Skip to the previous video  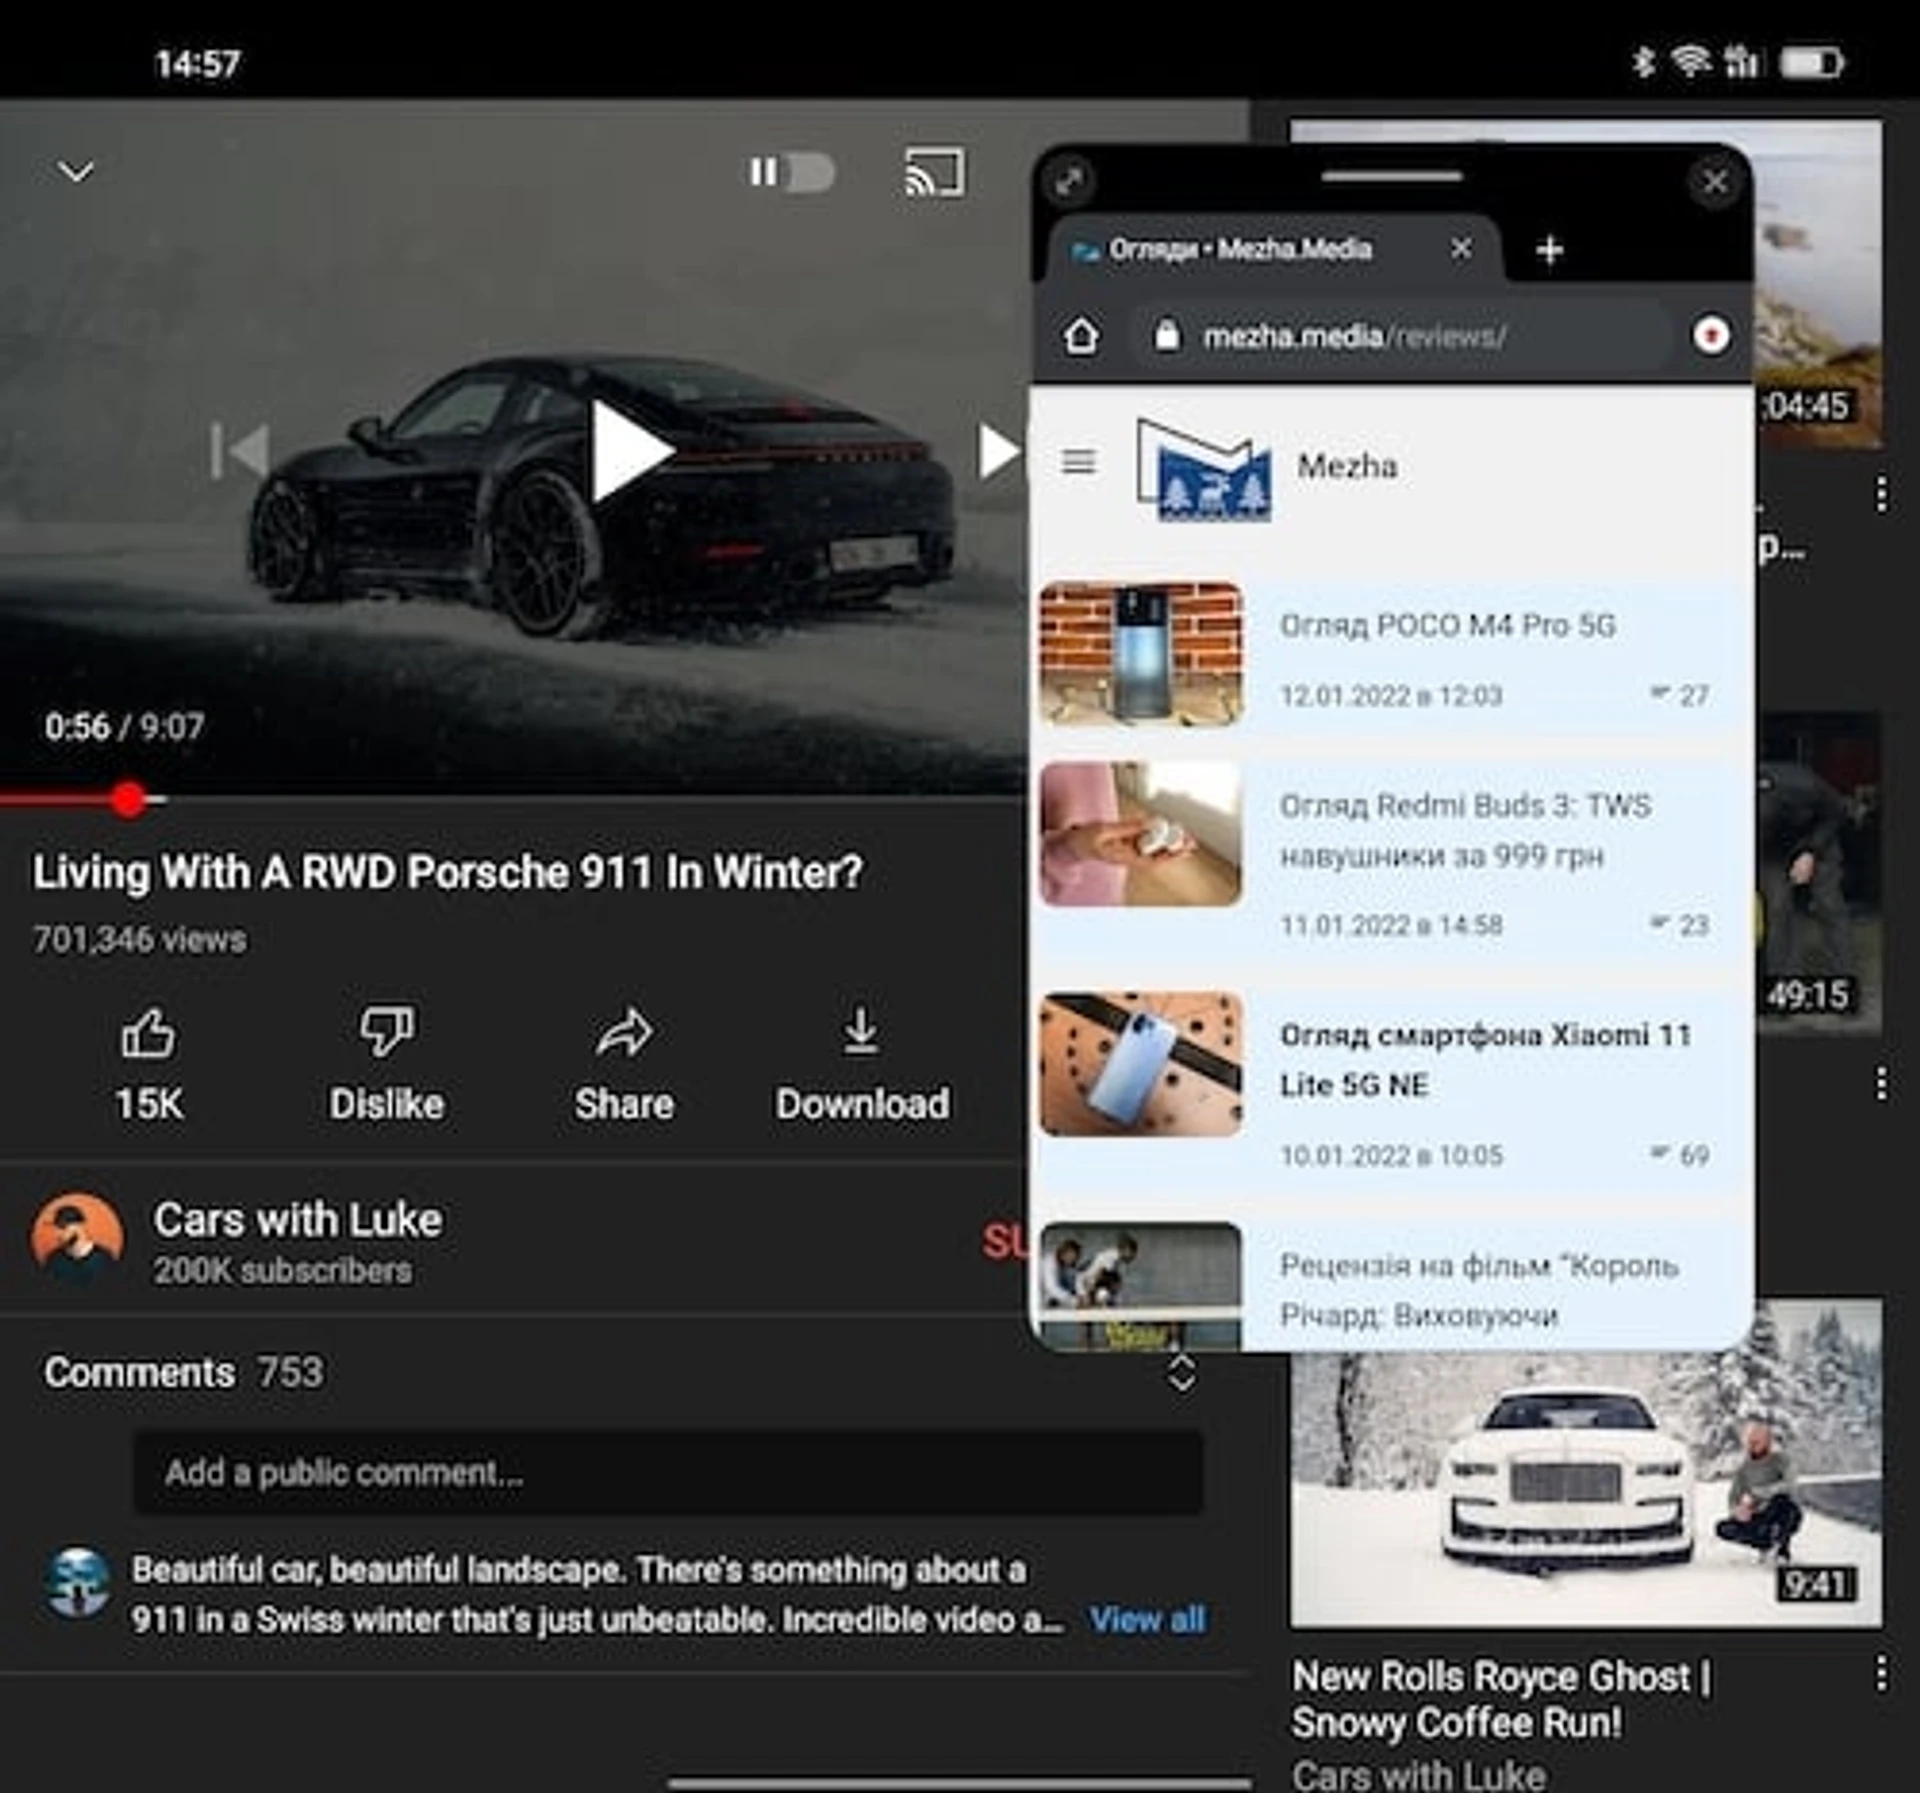[x=240, y=451]
